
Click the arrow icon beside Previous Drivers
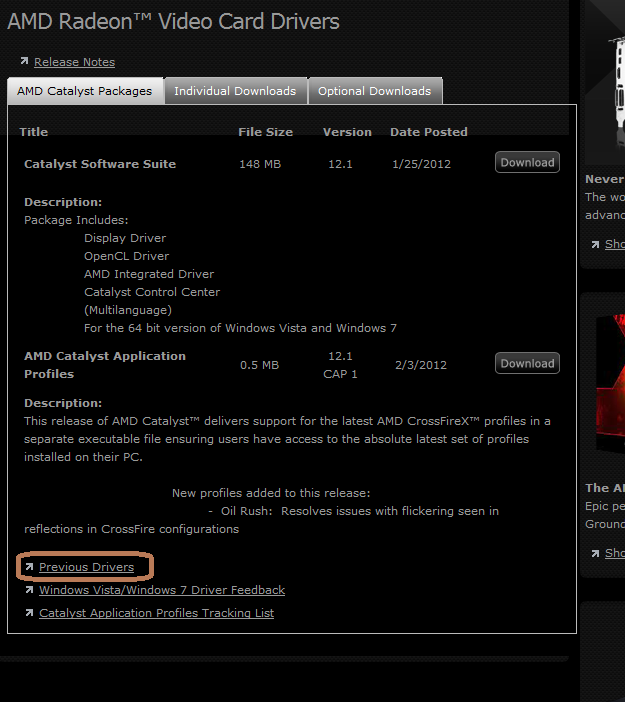click(29, 567)
